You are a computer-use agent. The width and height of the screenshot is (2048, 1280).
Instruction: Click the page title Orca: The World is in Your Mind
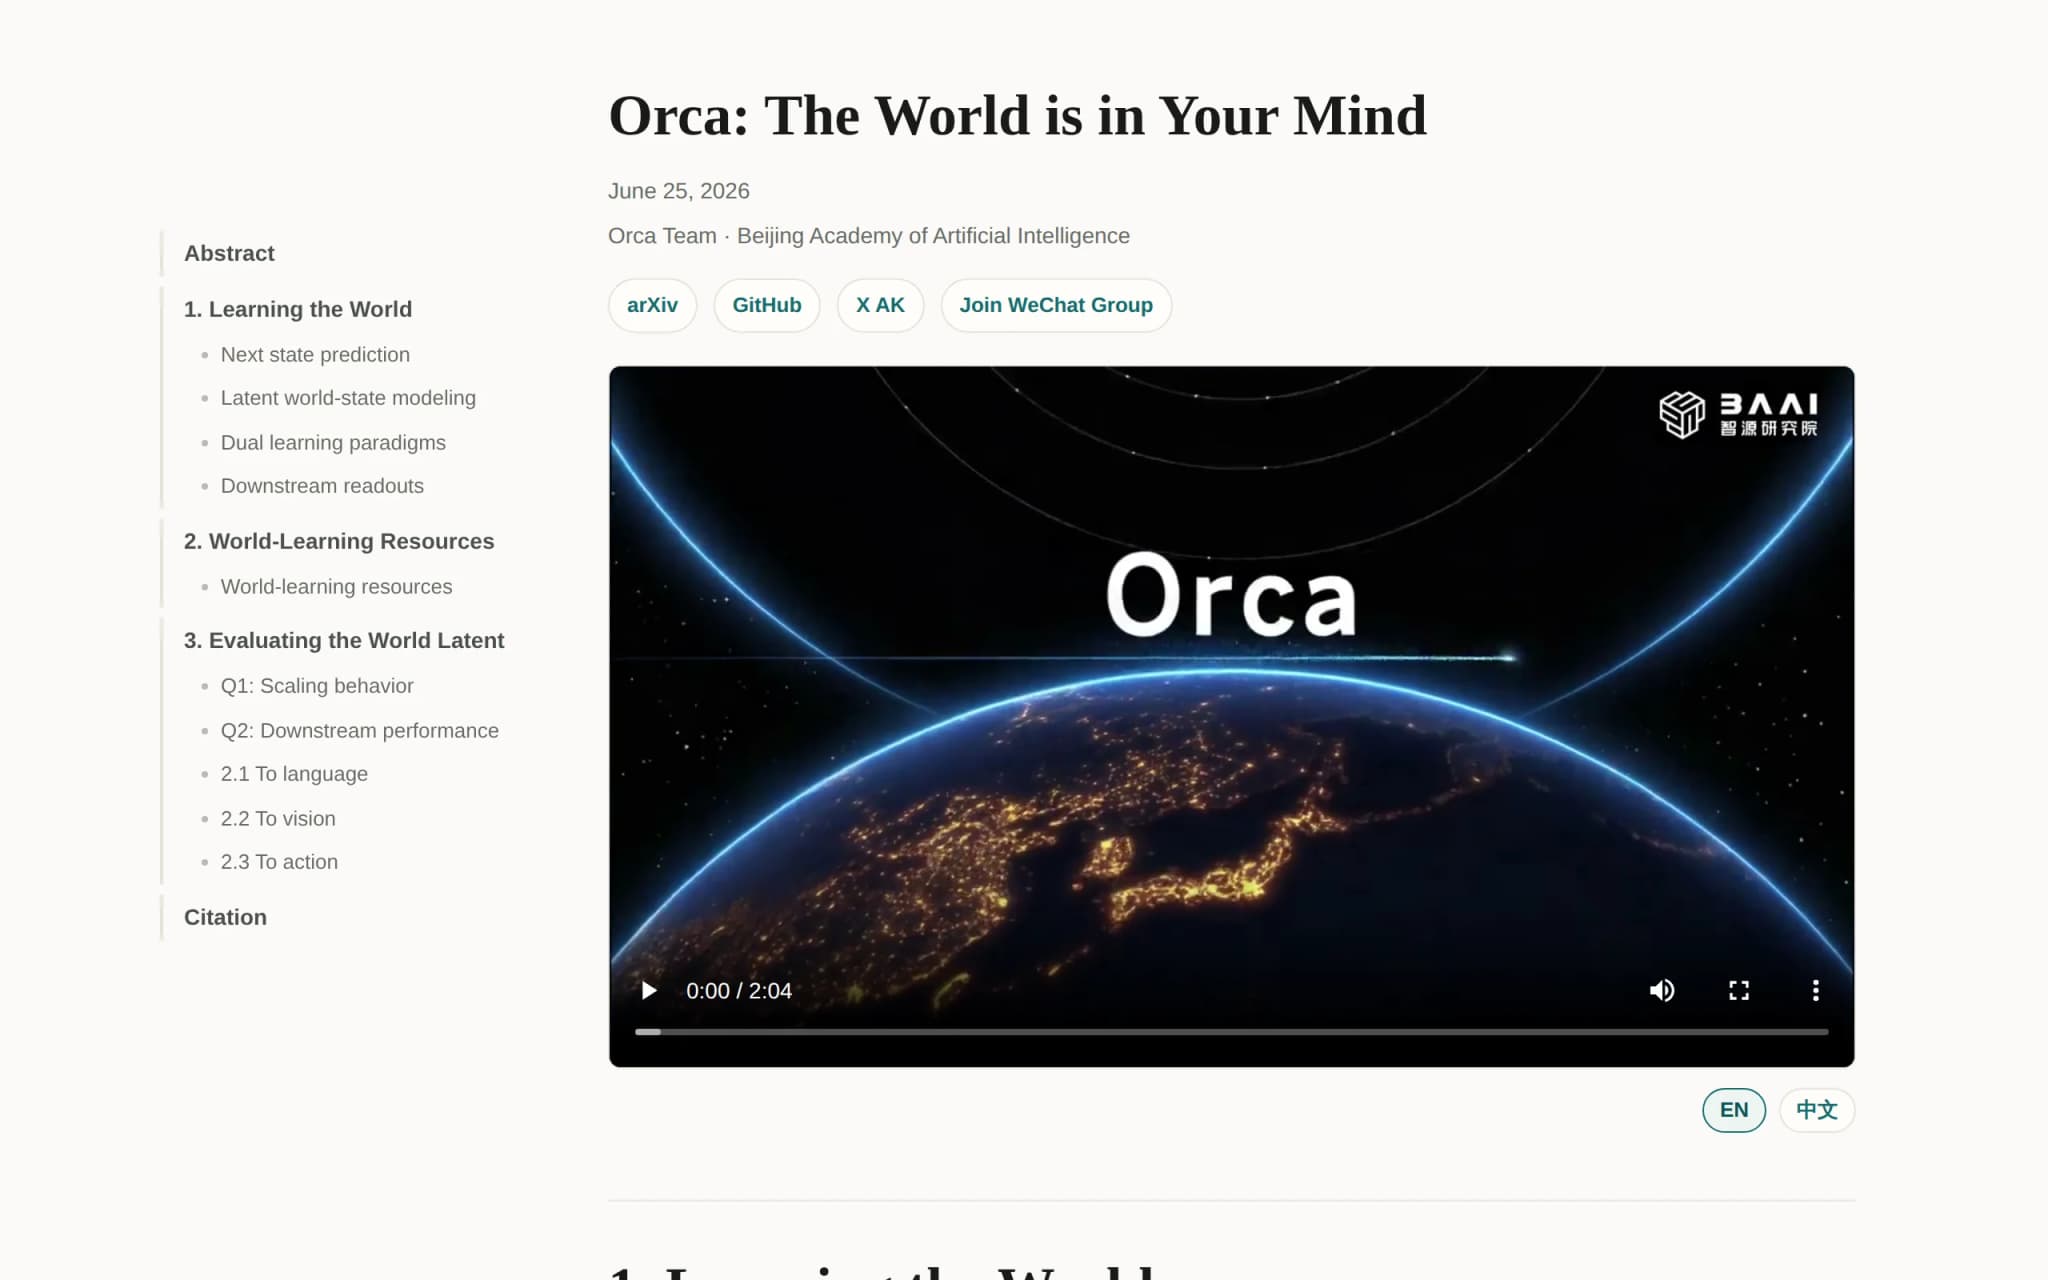coord(1017,116)
